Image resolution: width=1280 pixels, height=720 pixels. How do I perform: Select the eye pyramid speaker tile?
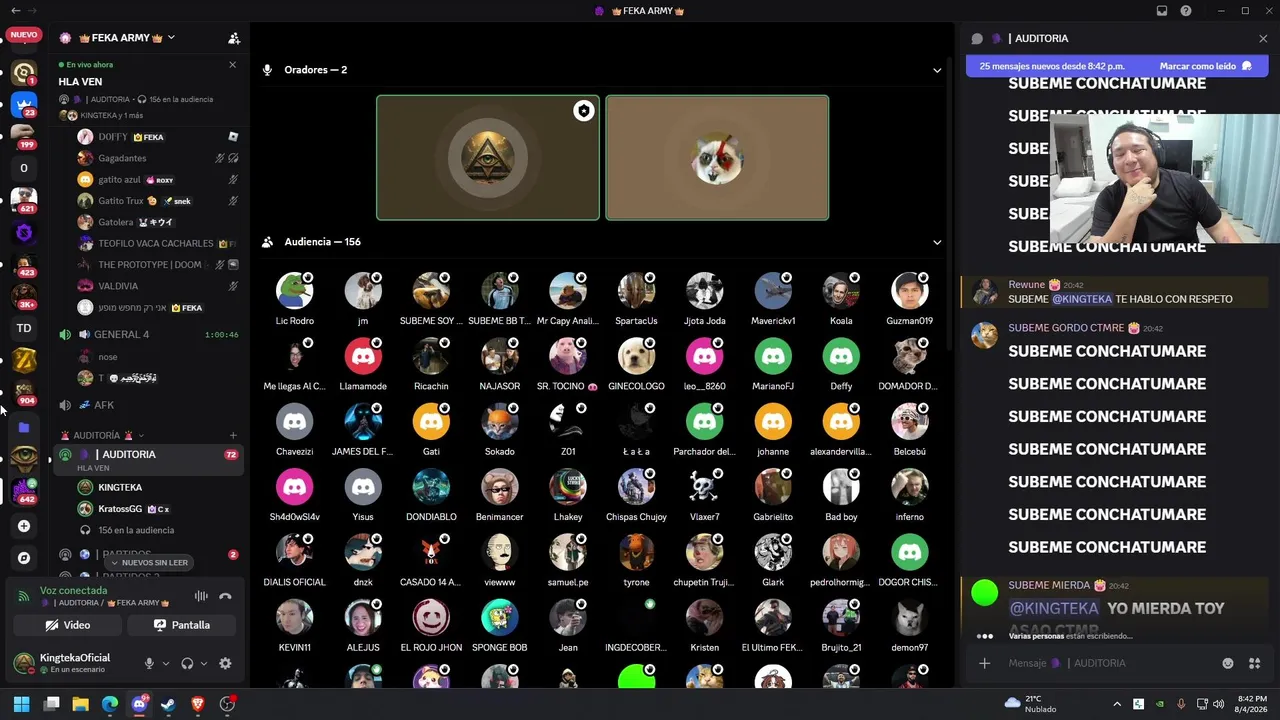pos(488,157)
